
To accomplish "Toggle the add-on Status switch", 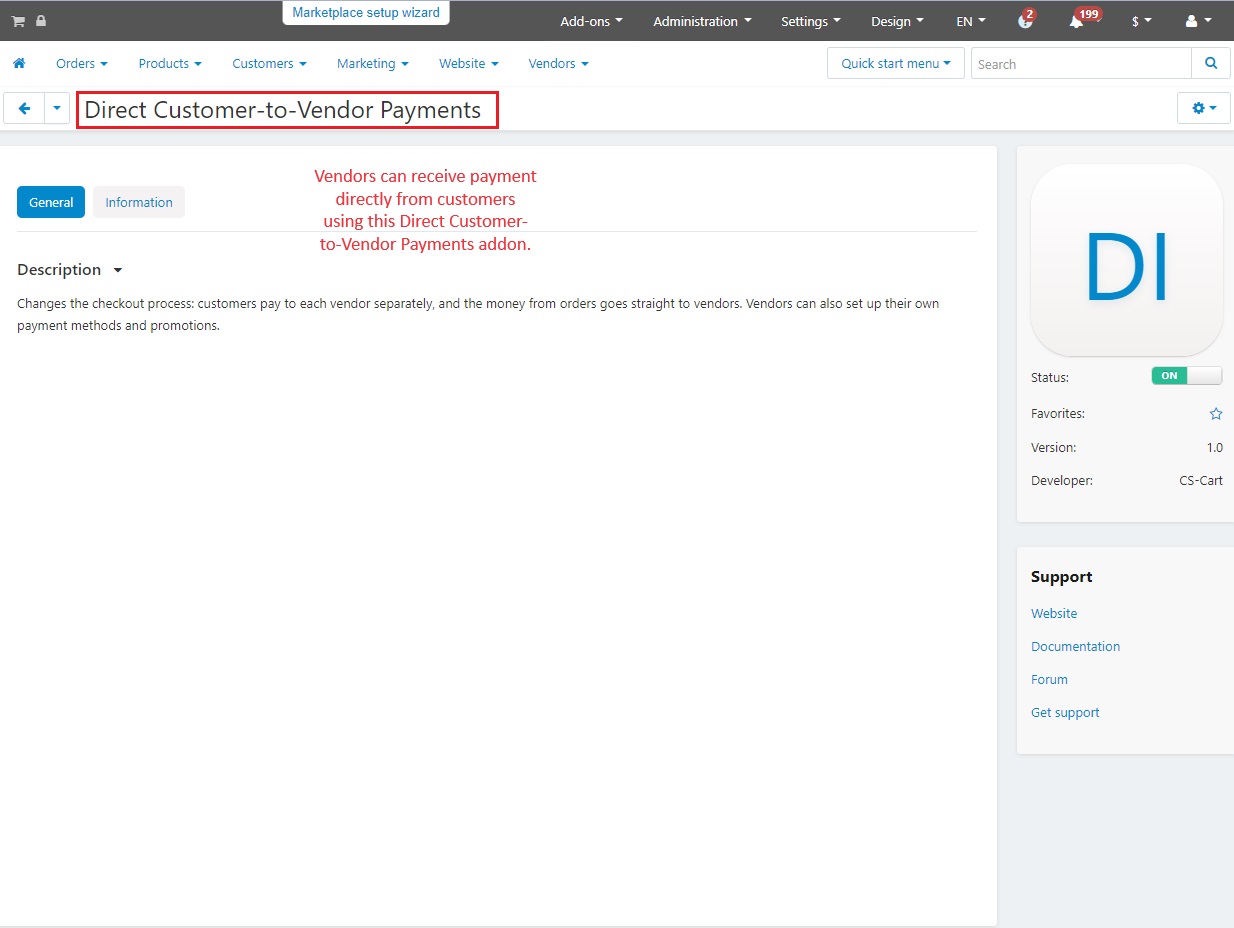I will click(1187, 376).
